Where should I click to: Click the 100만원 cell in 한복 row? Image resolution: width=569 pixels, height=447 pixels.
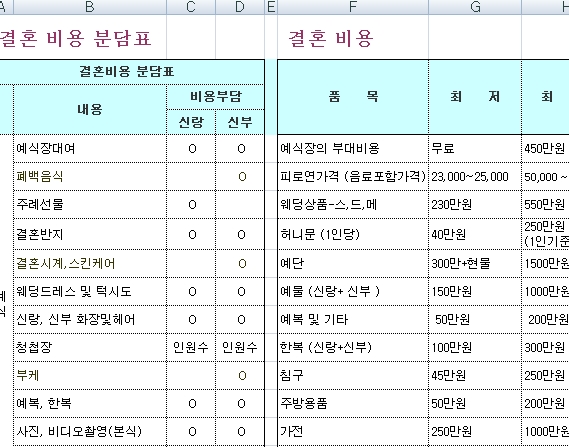coord(475,347)
